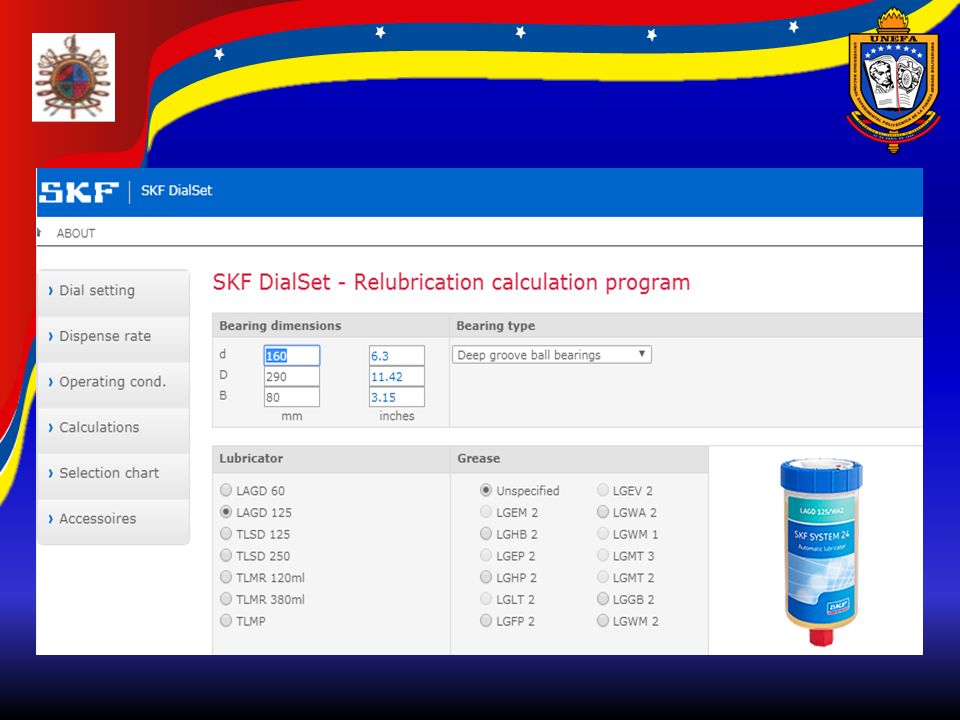Select the TLMP lubricator
Screen dimensions: 960x720
226,620
